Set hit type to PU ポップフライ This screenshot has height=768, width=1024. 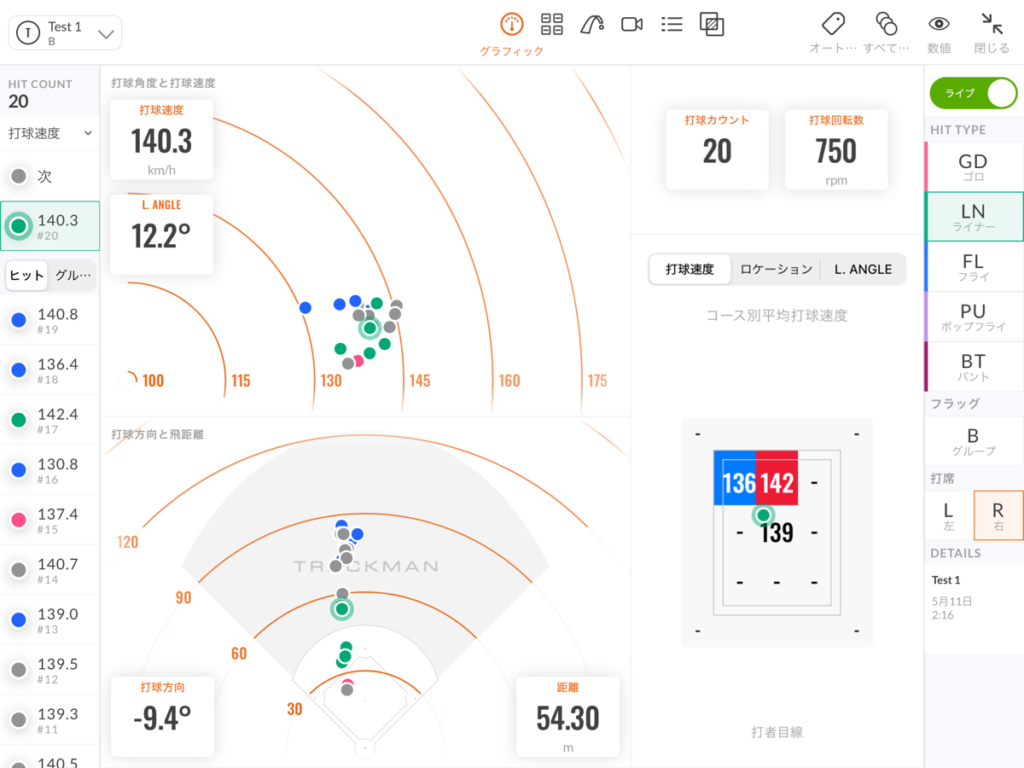pos(974,317)
